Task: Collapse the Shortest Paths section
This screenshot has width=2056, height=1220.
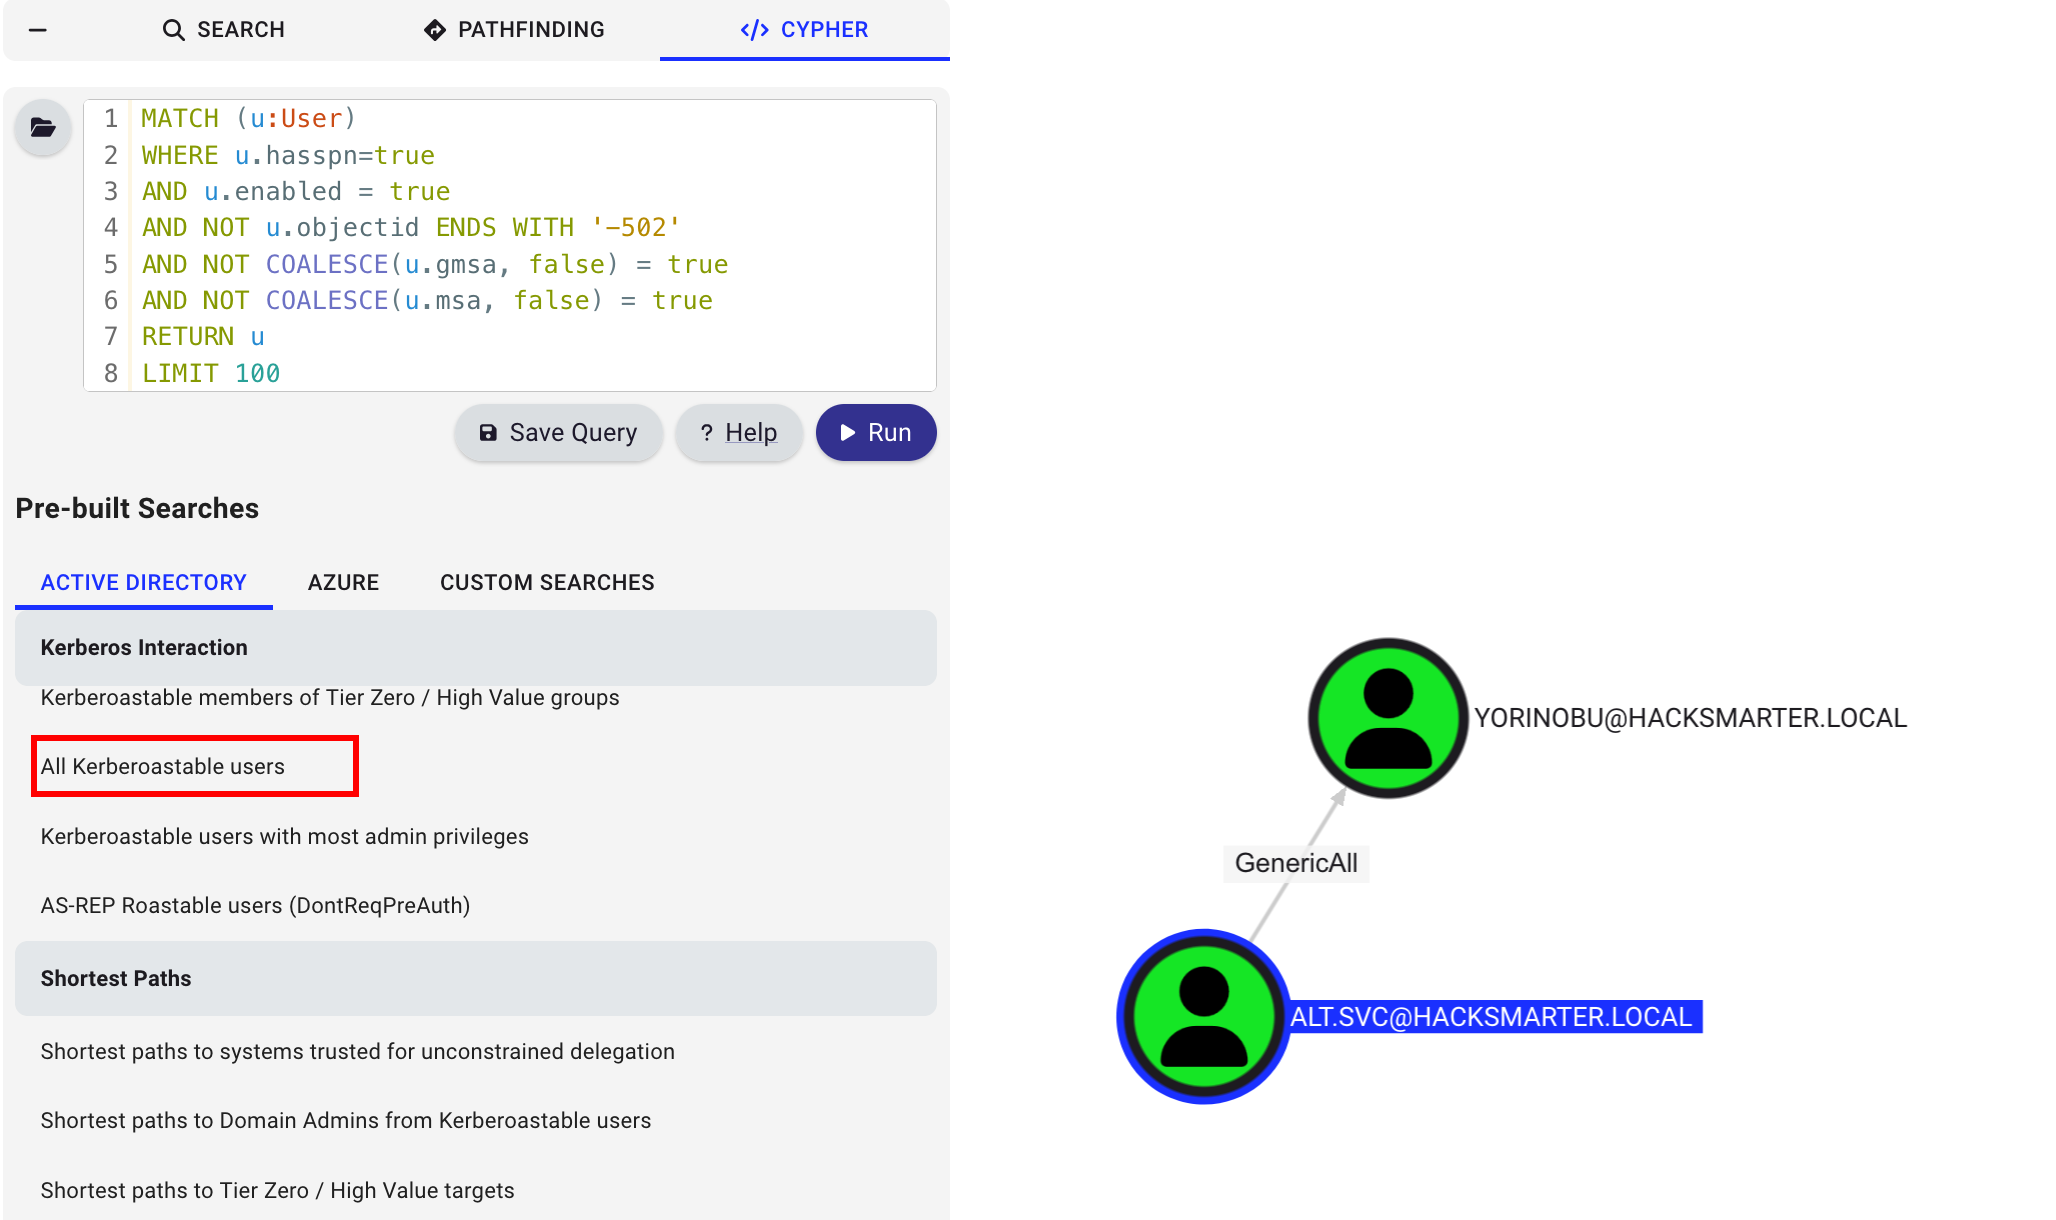Action: [475, 979]
